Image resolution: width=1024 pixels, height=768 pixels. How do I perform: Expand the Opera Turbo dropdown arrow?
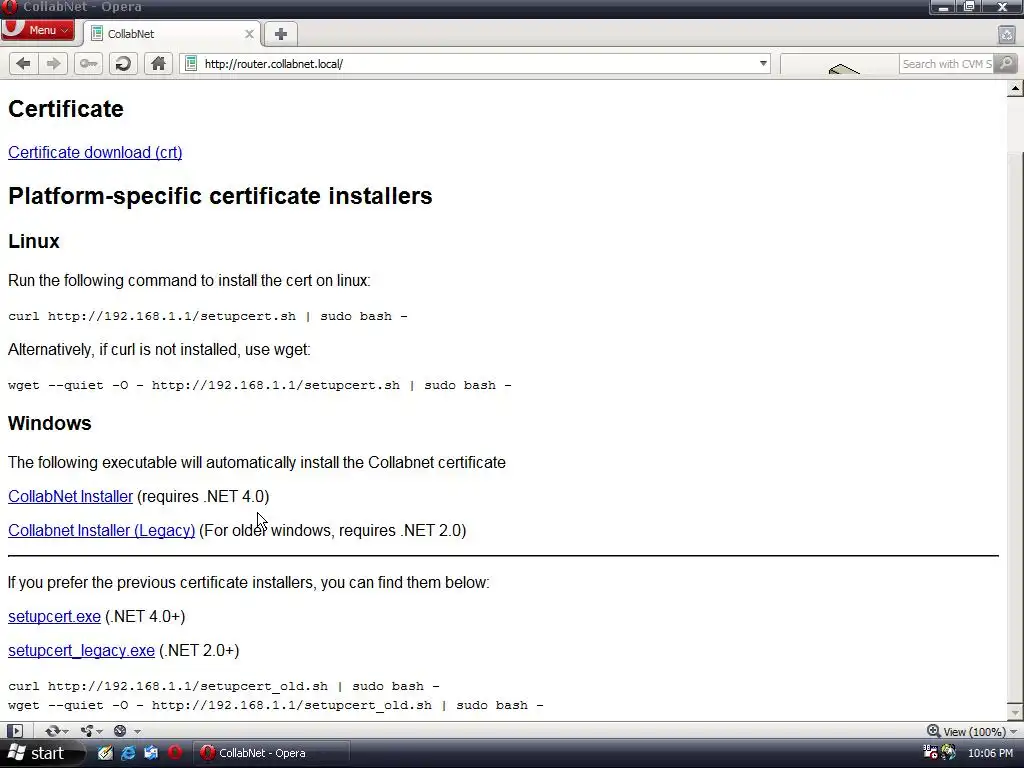pyautogui.click(x=137, y=731)
